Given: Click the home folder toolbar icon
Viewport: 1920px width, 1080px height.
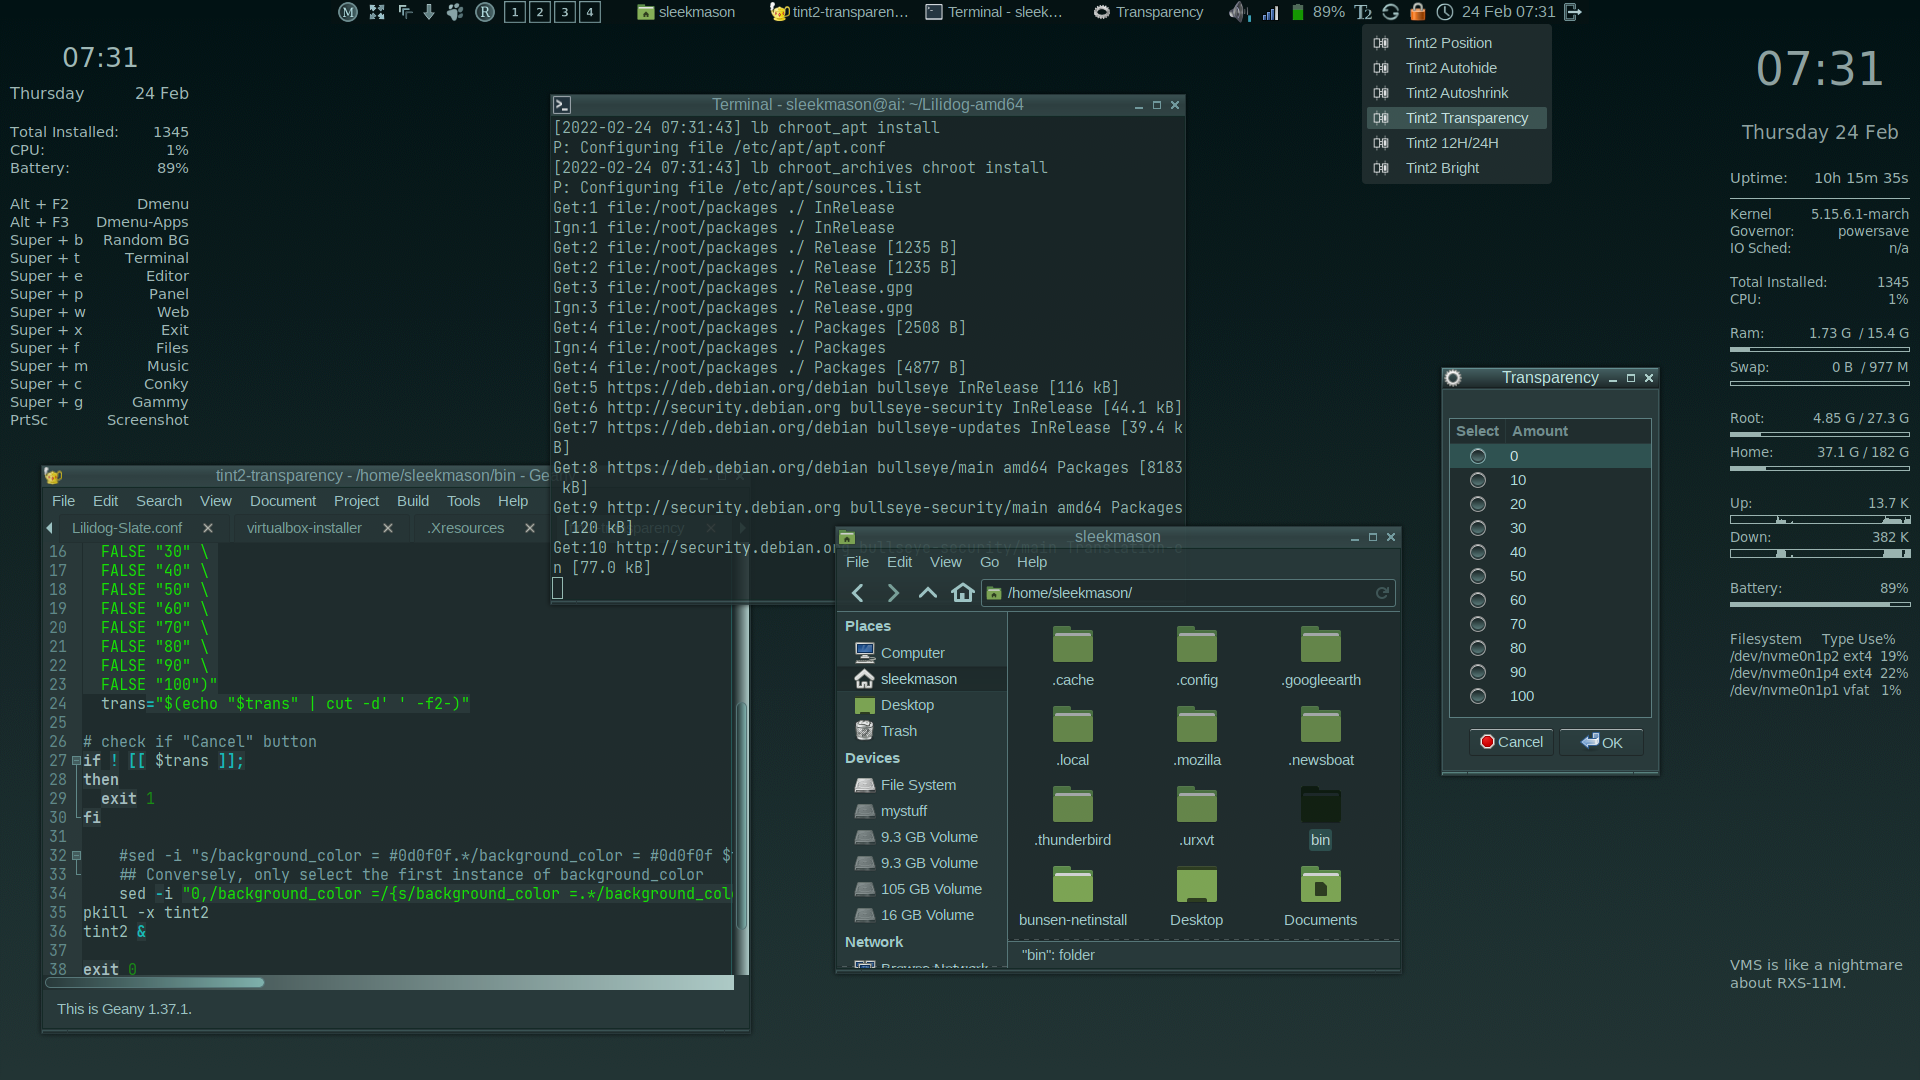Looking at the screenshot, I should coord(962,593).
